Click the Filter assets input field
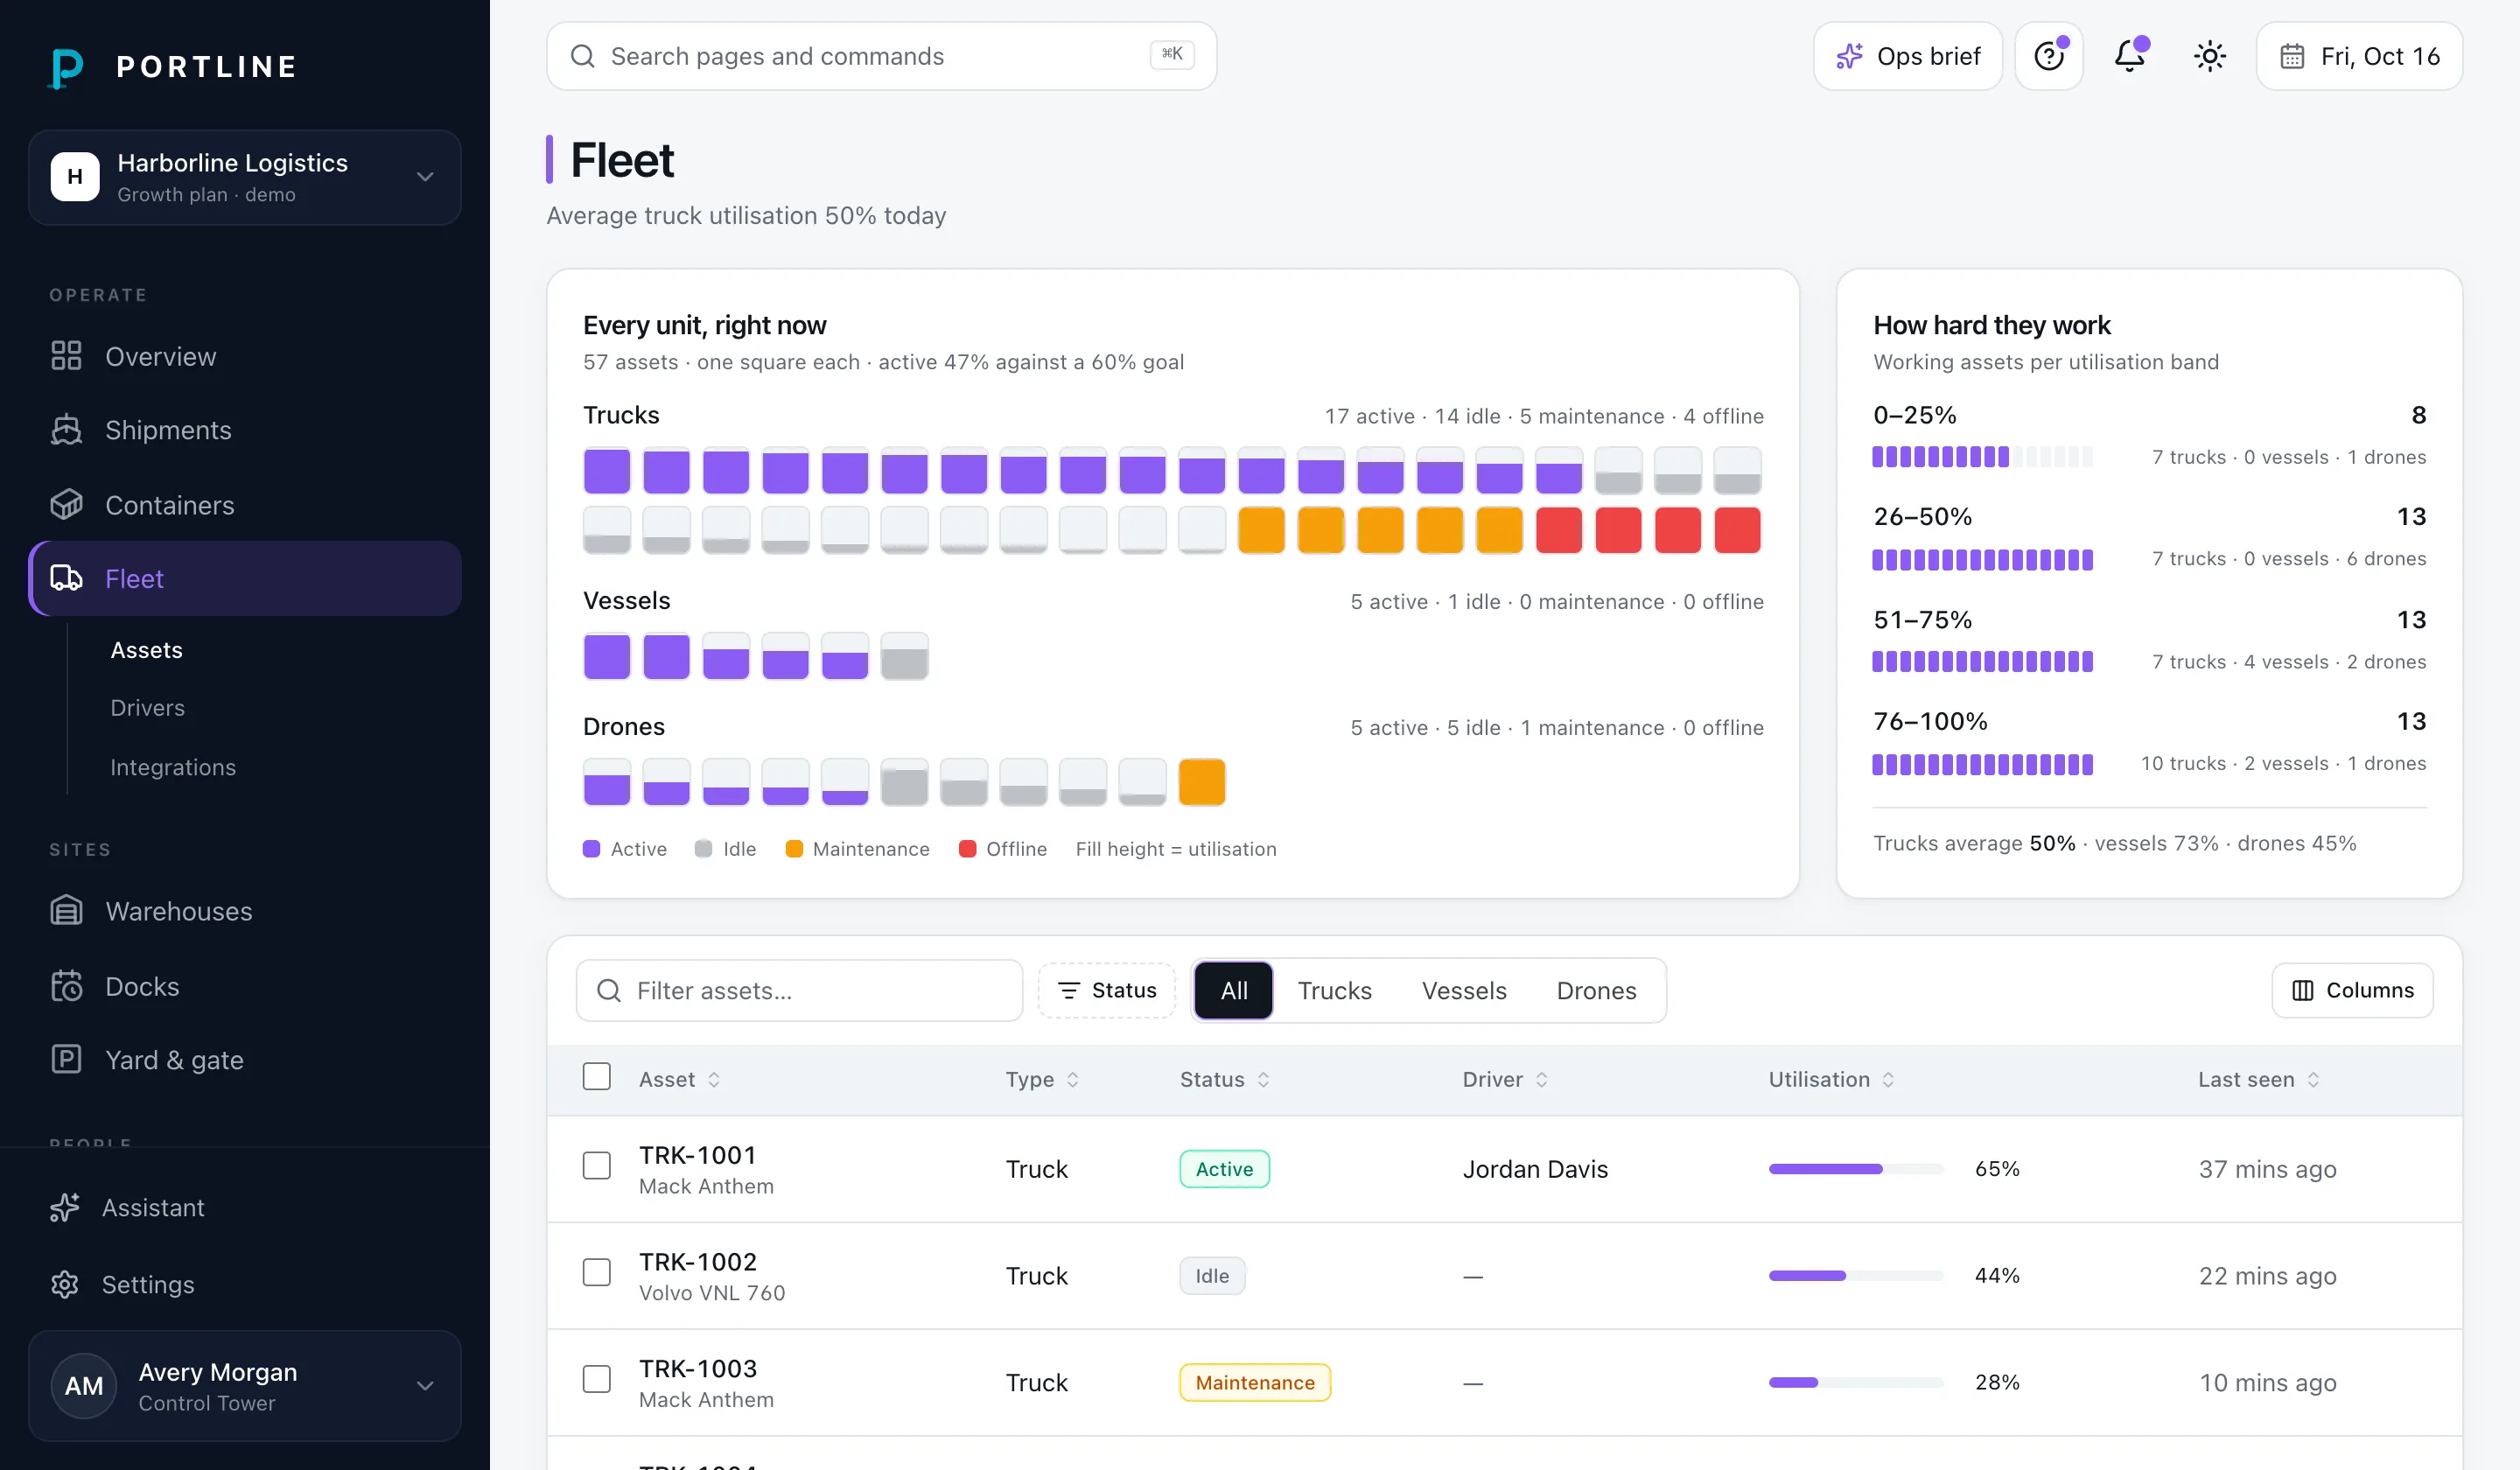Viewport: 2520px width, 1470px height. [x=799, y=990]
